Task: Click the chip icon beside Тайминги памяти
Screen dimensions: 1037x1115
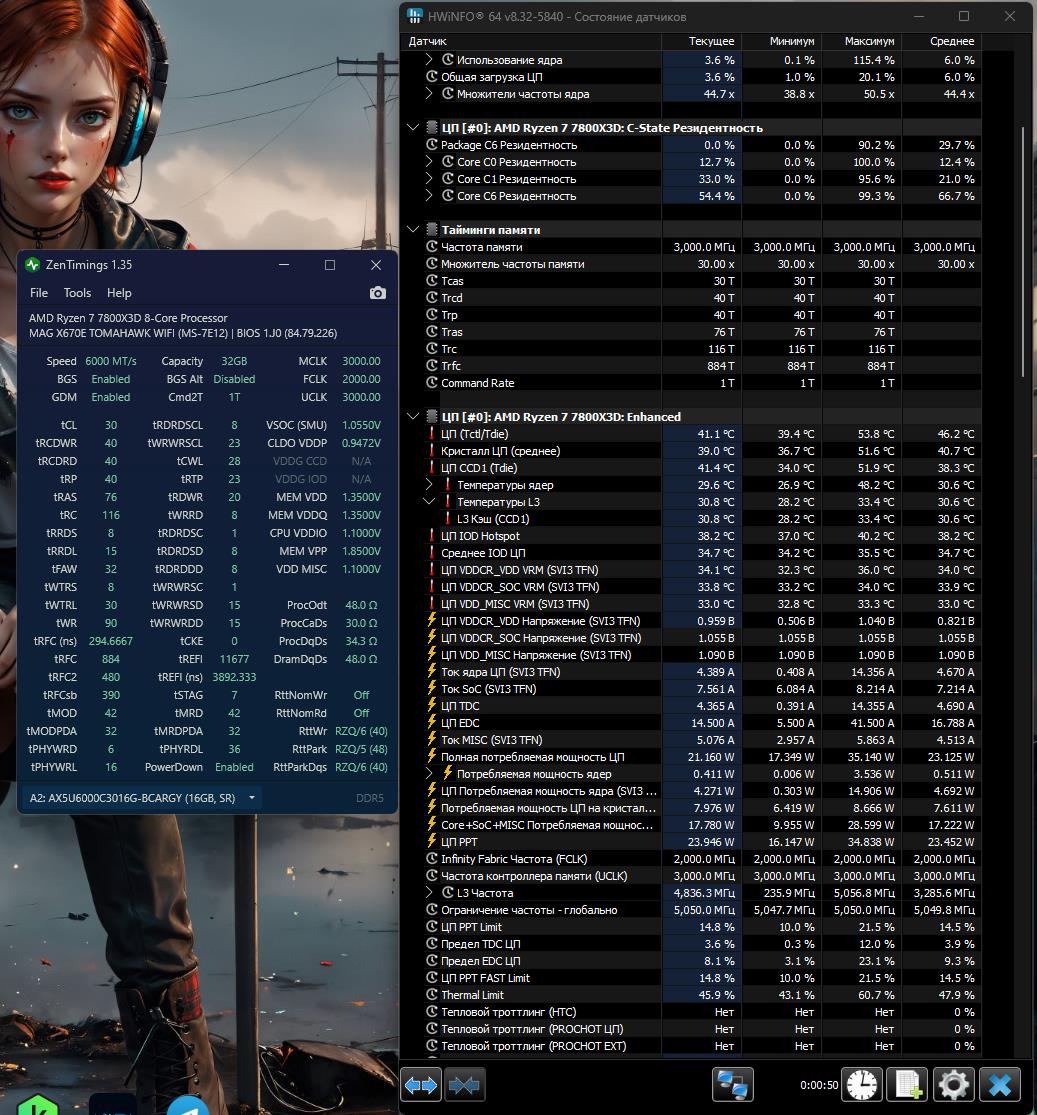Action: click(431, 230)
